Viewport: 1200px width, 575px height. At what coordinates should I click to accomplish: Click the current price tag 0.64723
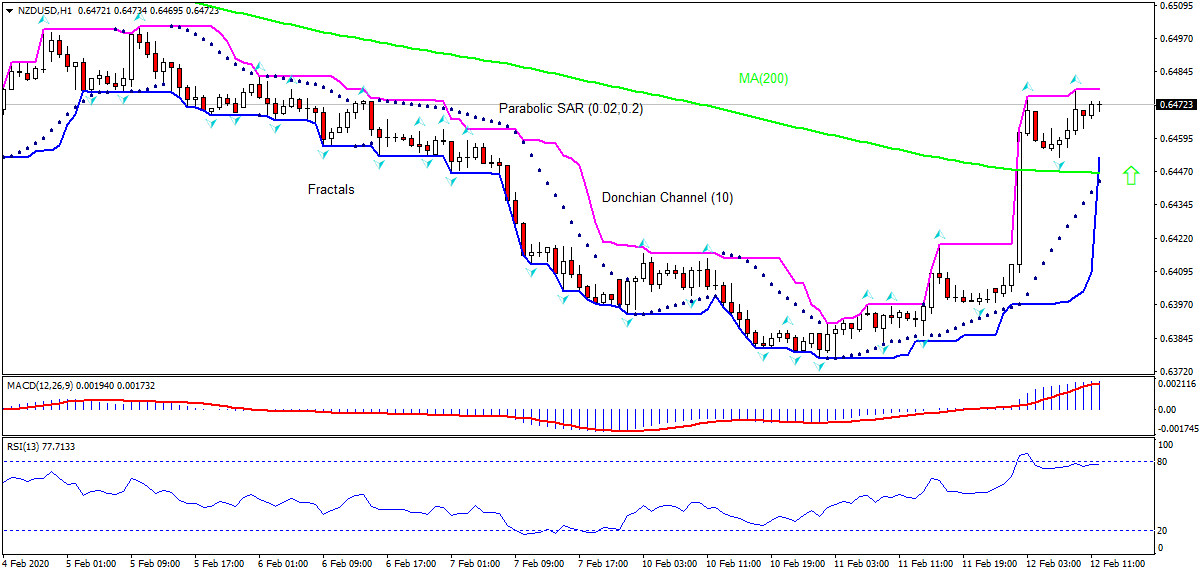pos(1176,104)
